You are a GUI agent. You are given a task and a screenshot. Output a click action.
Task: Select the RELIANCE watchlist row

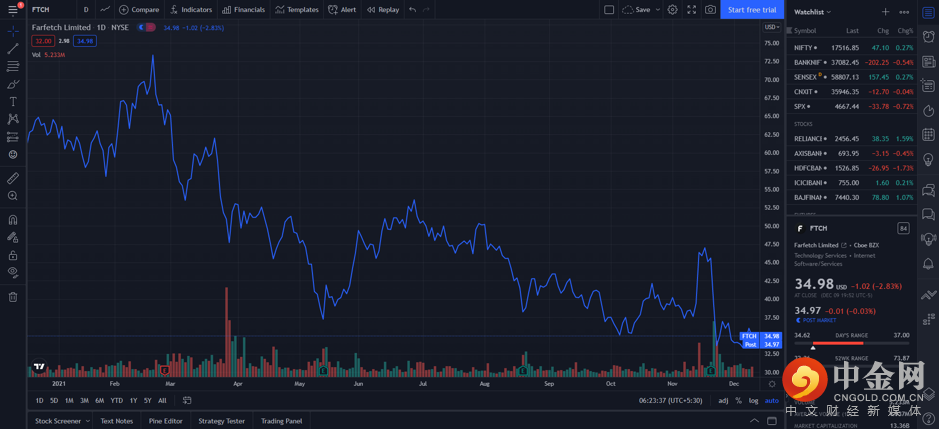point(853,138)
